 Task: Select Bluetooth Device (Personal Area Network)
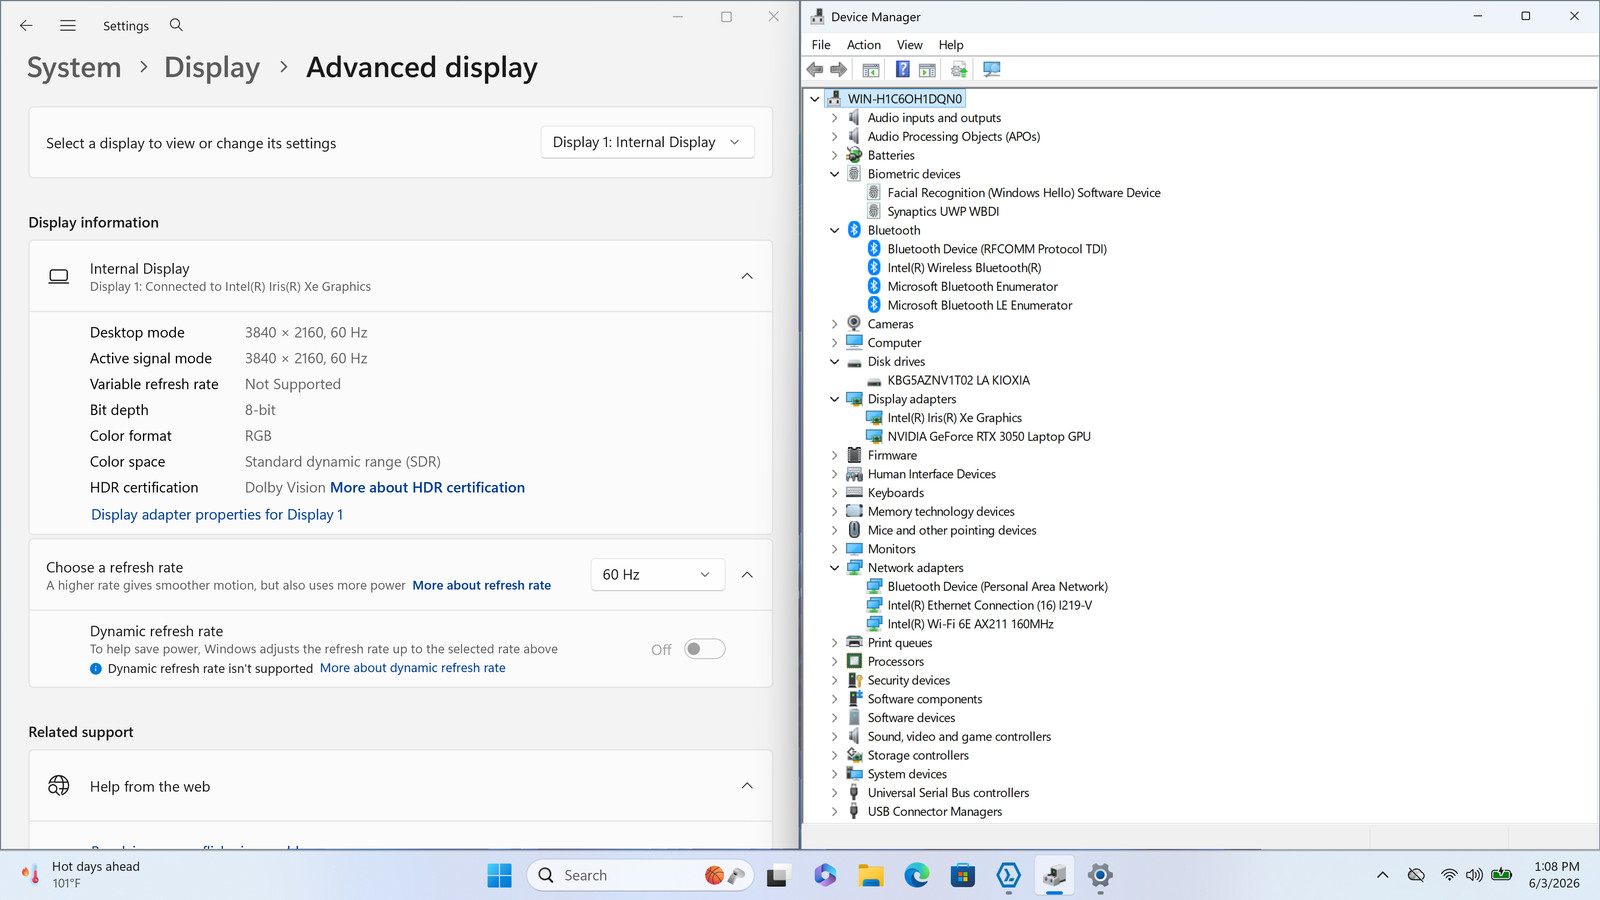click(998, 587)
